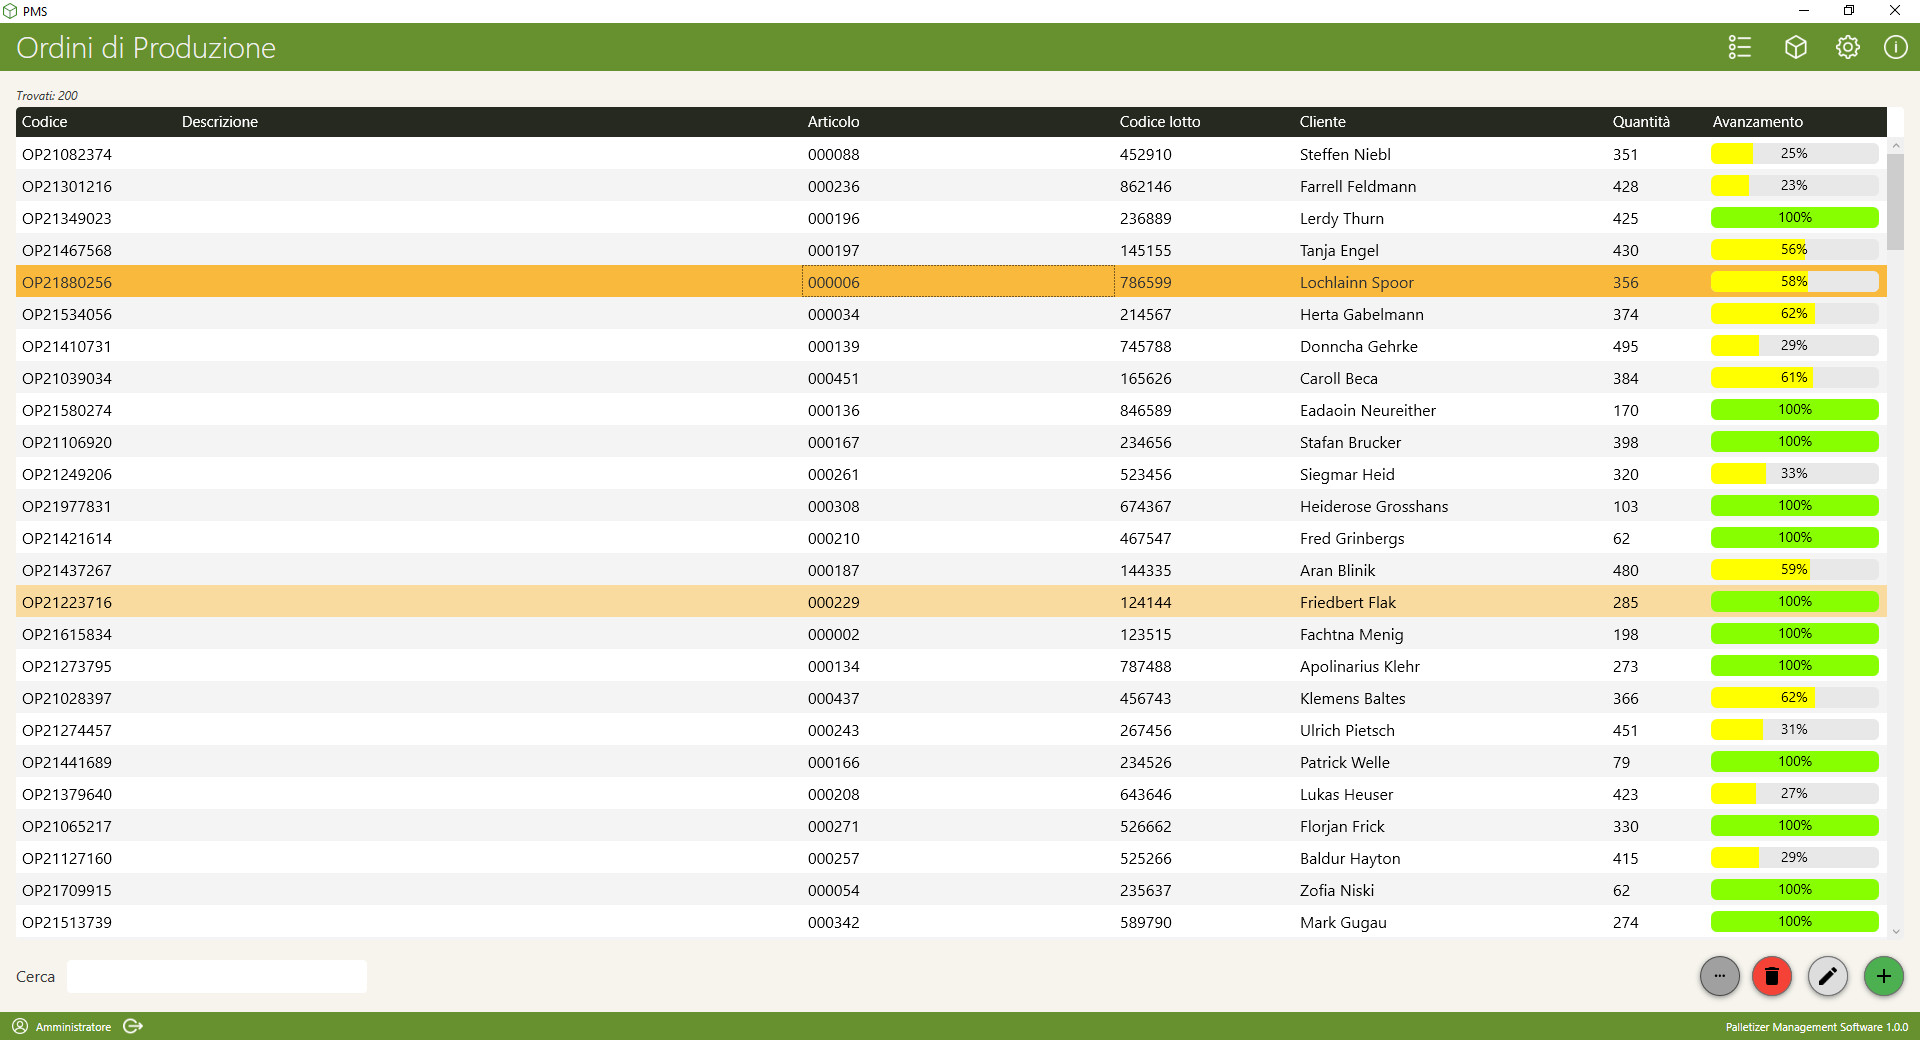
Task: Click the scroll down arrow of the table
Action: click(x=1895, y=931)
